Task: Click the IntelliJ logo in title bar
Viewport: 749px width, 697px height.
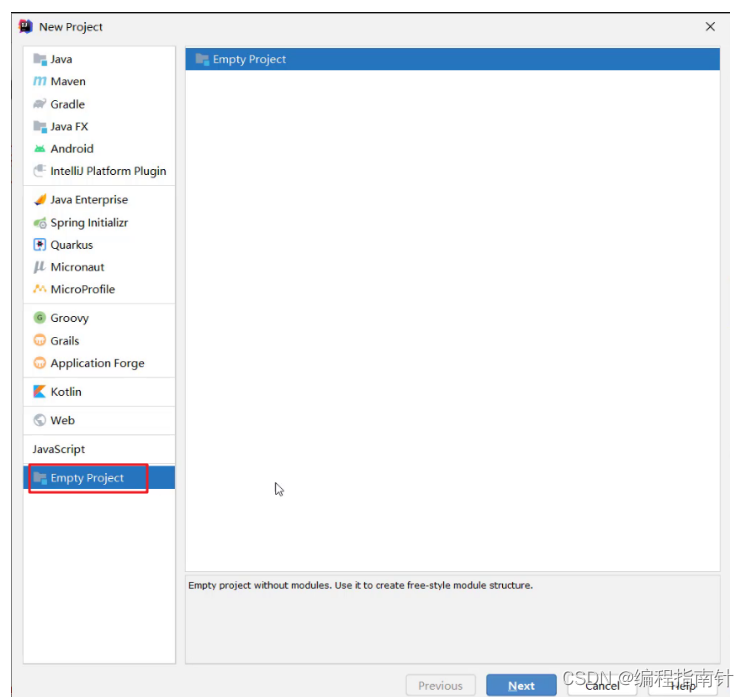Action: point(26,26)
